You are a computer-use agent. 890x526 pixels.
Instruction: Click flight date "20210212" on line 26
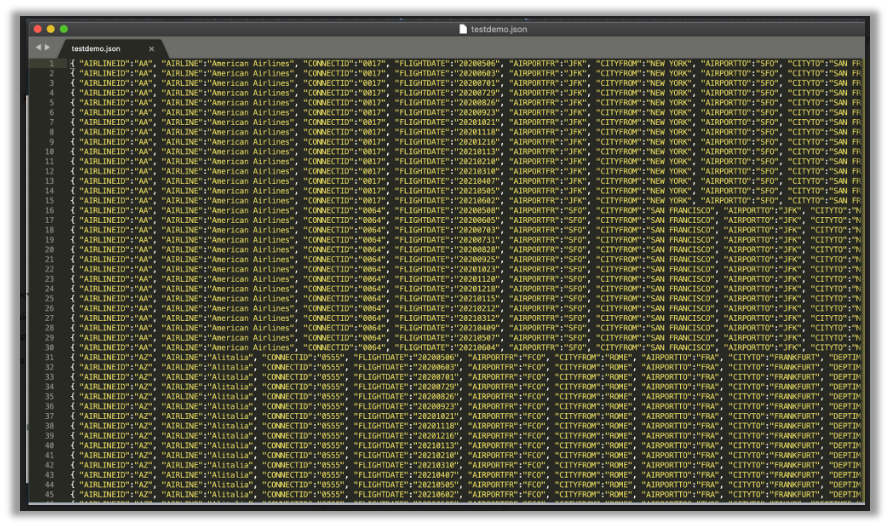(x=477, y=309)
